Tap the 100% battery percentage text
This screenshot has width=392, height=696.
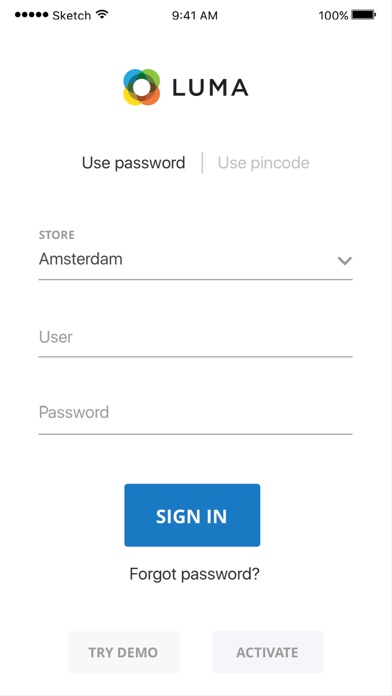point(333,16)
